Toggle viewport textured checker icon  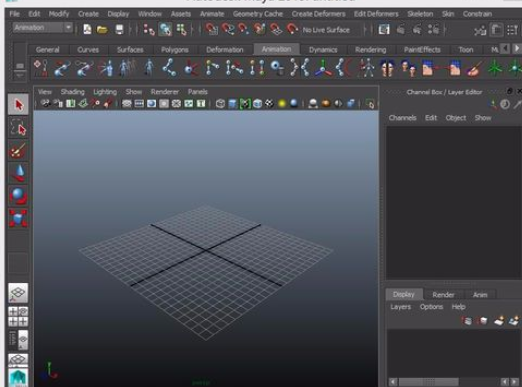click(269, 104)
